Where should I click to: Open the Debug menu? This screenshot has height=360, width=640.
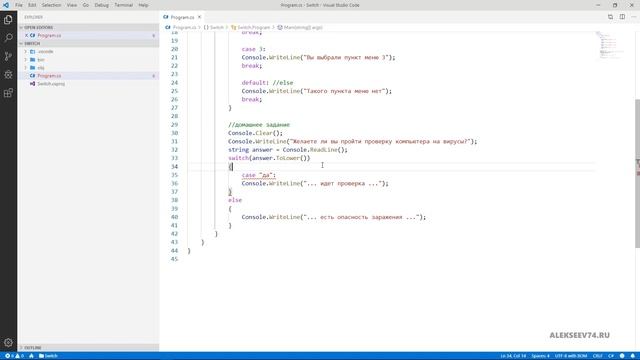[102, 5]
